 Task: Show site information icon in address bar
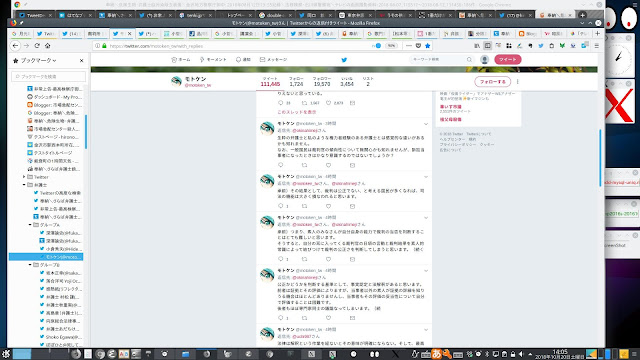97,46
